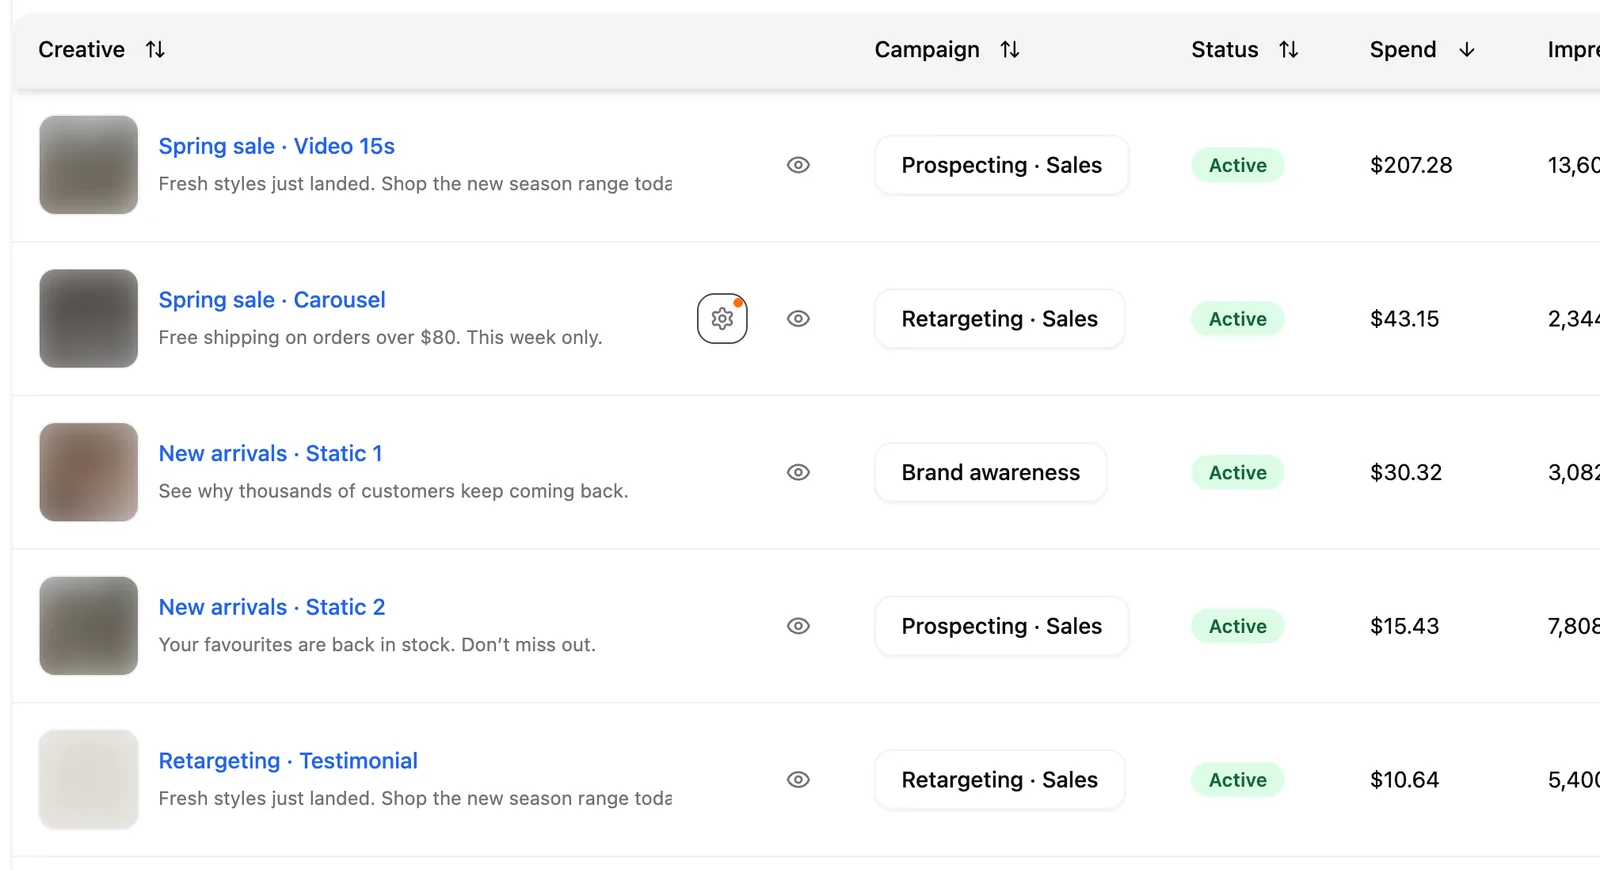
Task: Preview New arrivals Static 2 eye icon
Action: (x=798, y=626)
